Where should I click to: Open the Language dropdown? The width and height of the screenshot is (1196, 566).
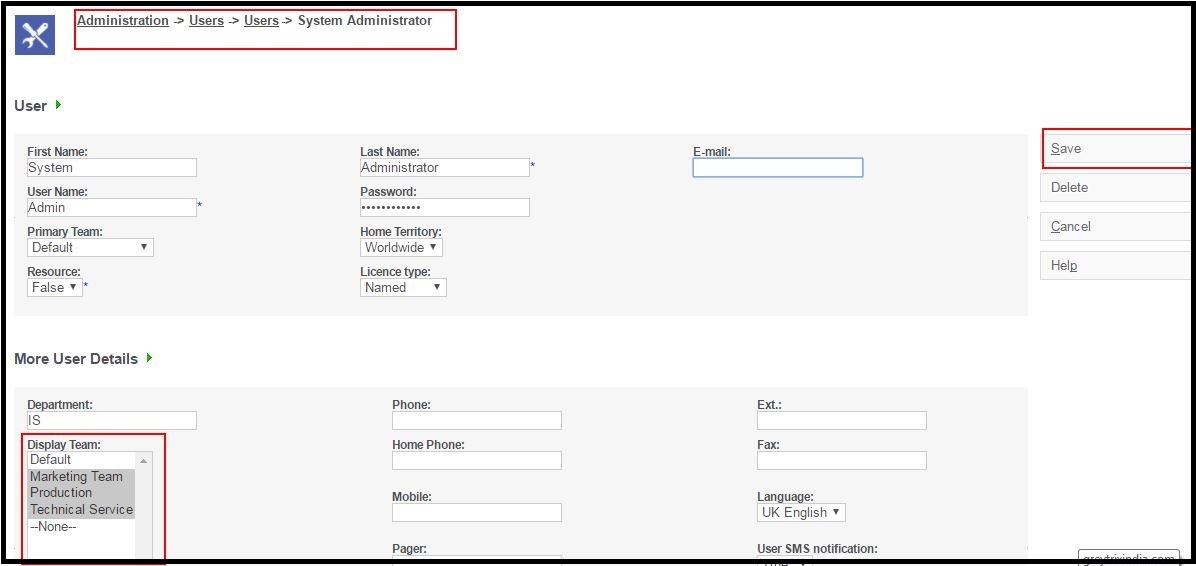pos(801,512)
